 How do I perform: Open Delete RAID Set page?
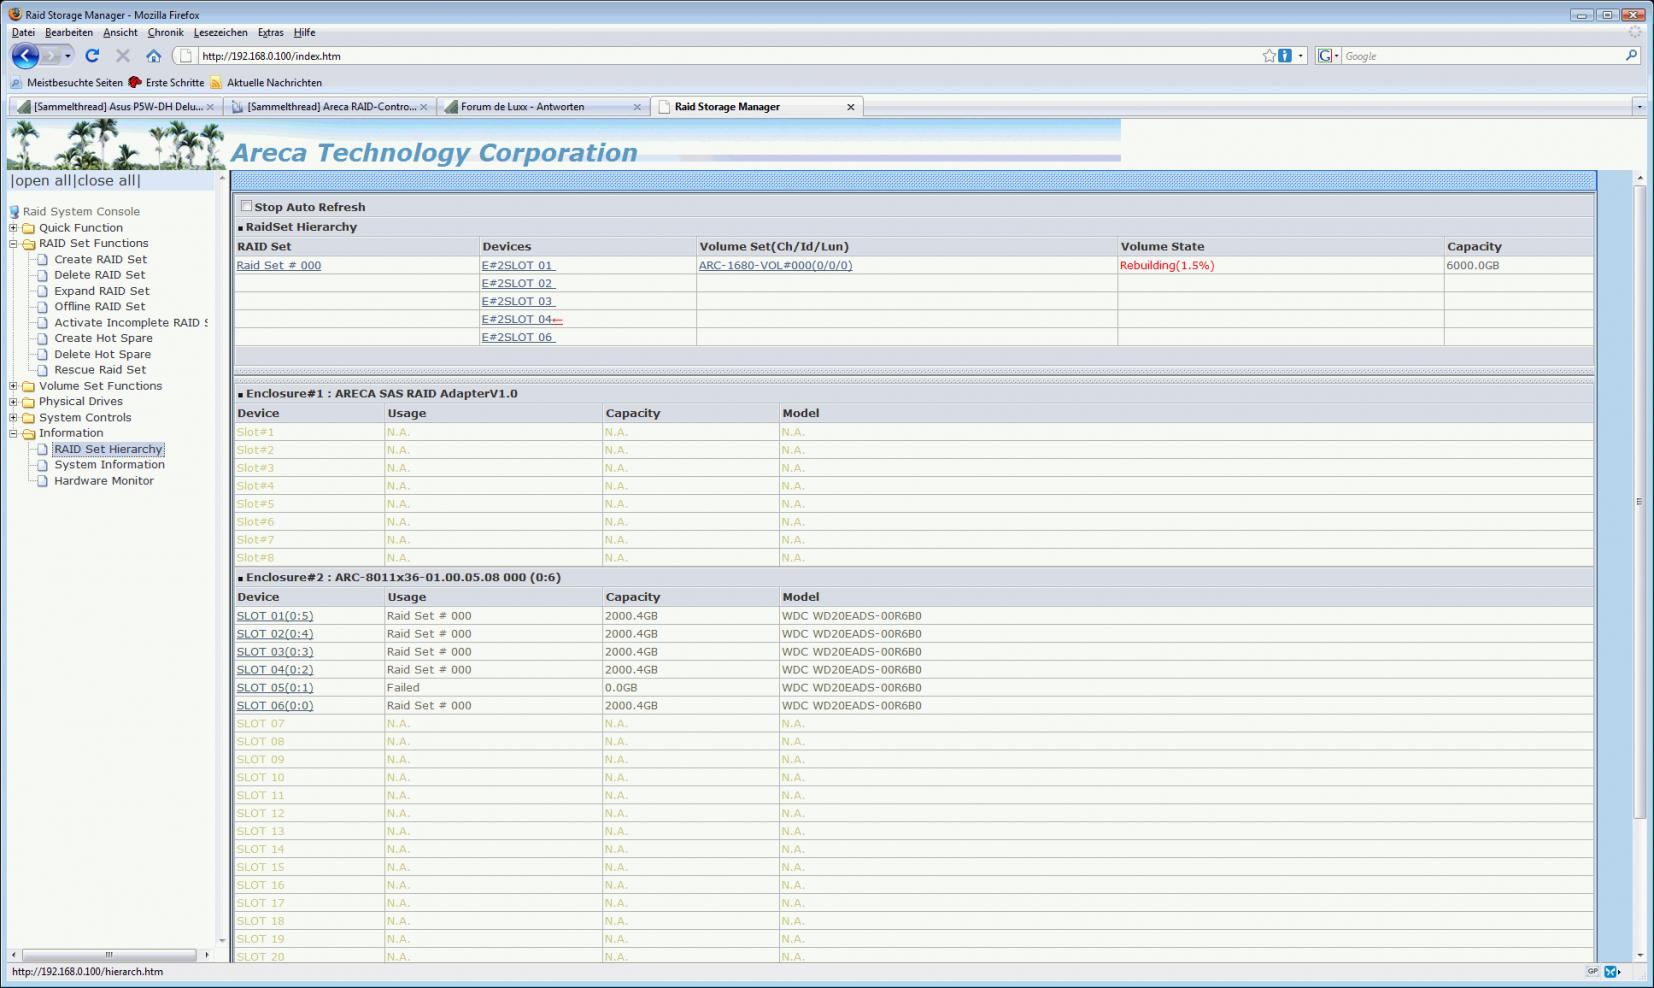[99, 275]
